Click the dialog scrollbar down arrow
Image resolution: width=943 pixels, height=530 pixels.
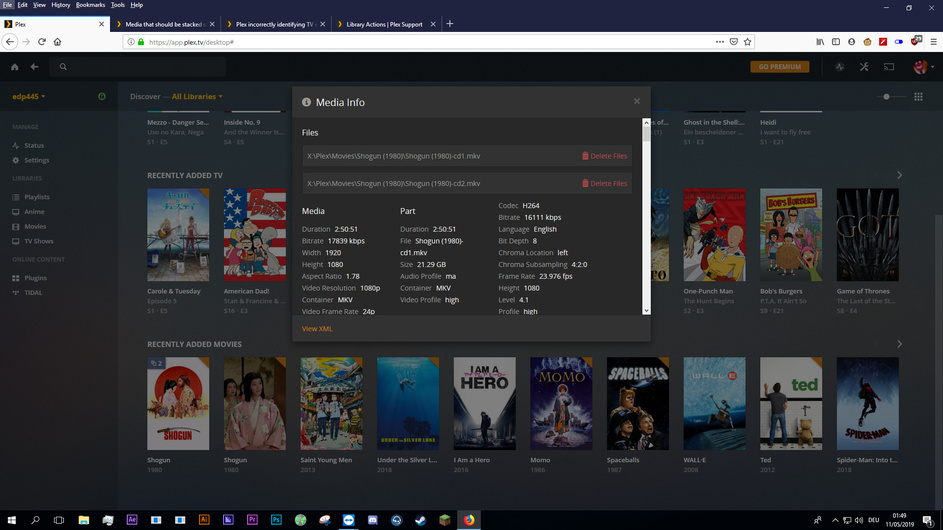pyautogui.click(x=647, y=310)
